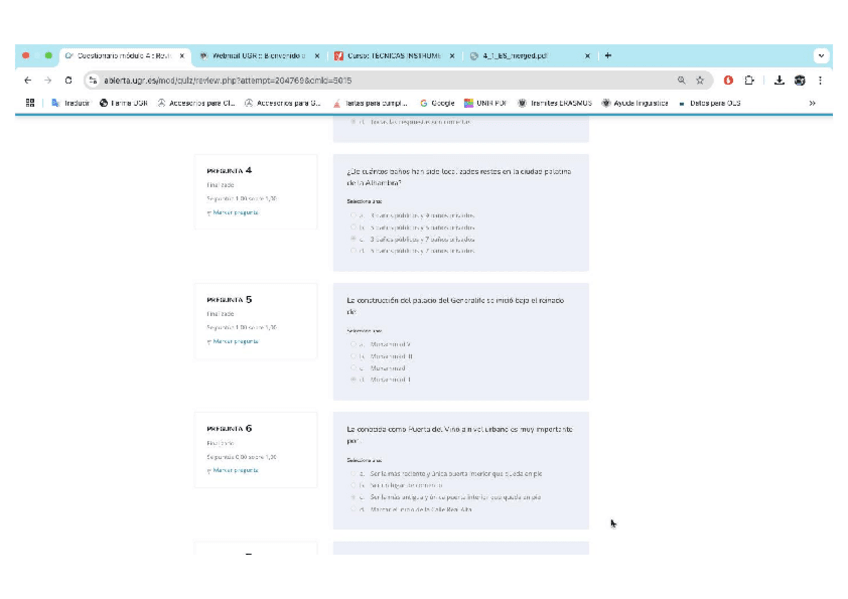Reload the current quiz page

coord(68,80)
